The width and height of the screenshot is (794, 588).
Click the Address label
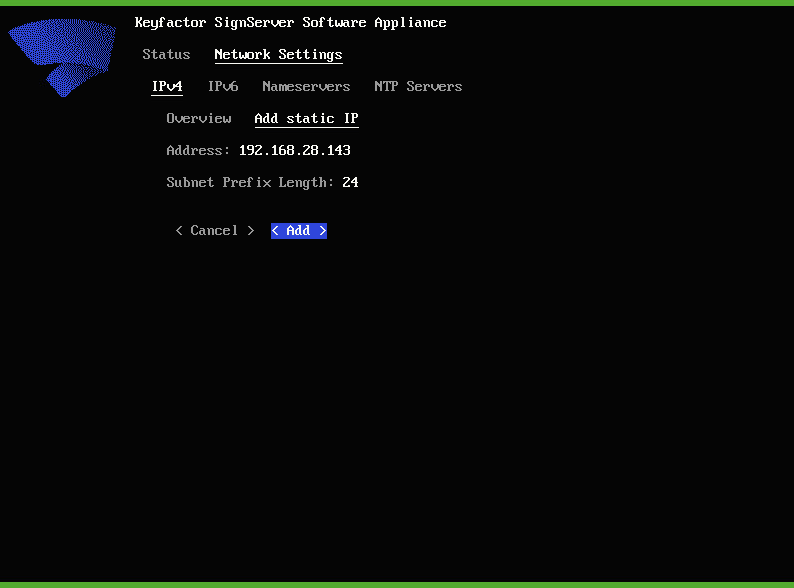(x=198, y=150)
